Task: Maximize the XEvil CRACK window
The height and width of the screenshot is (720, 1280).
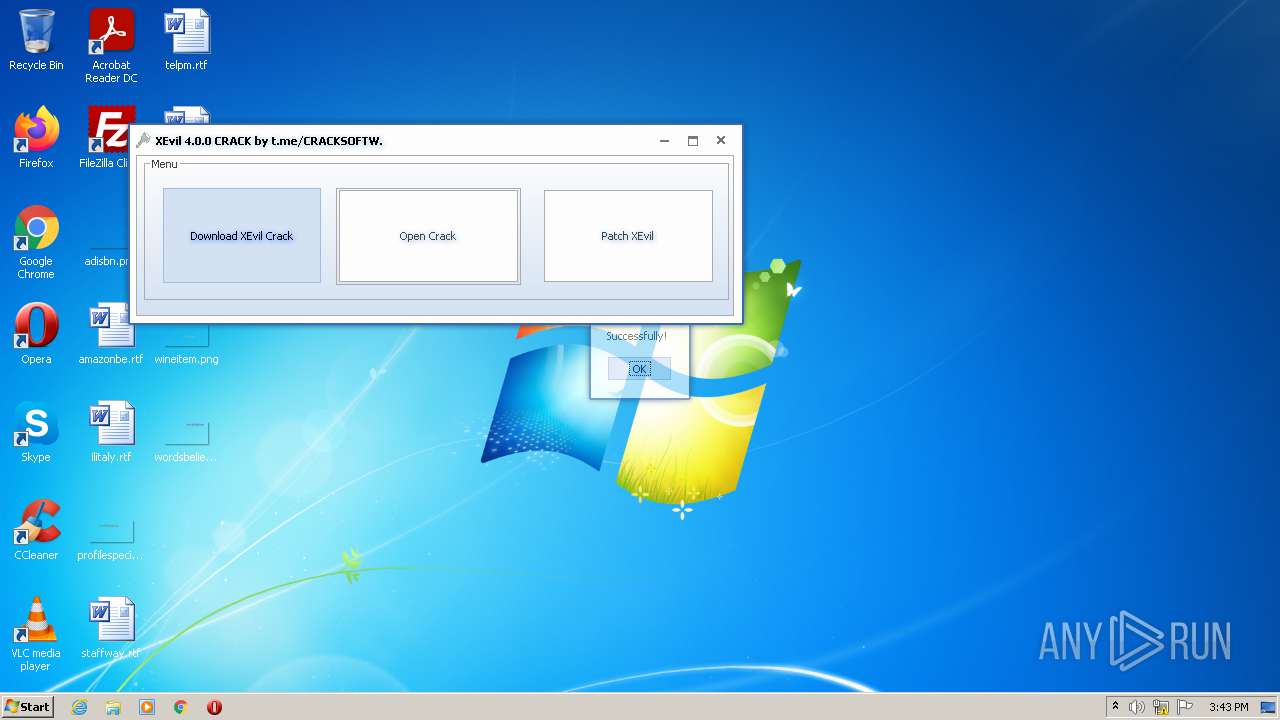Action: coord(692,141)
